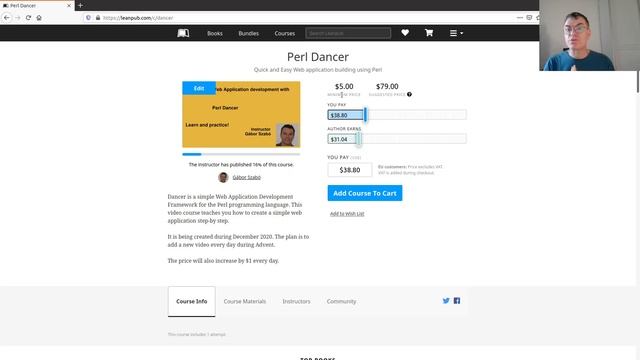This screenshot has height=360, width=640.
Task: Open the wish list heart icon
Action: click(x=405, y=33)
